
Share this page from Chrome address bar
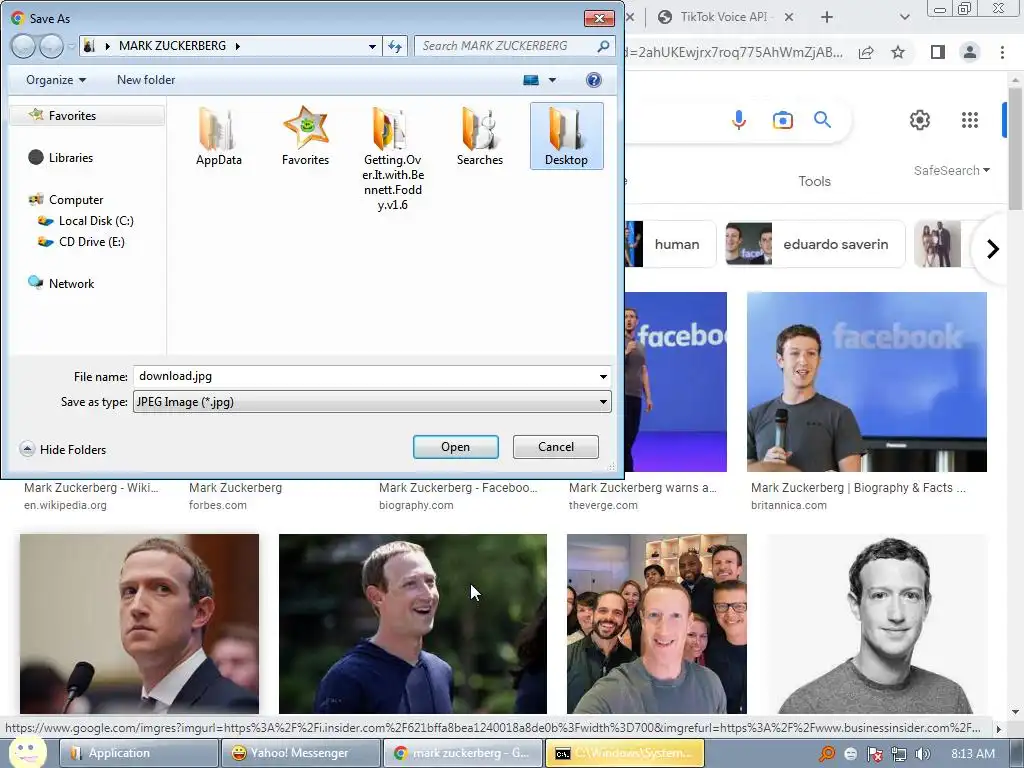pos(866,52)
